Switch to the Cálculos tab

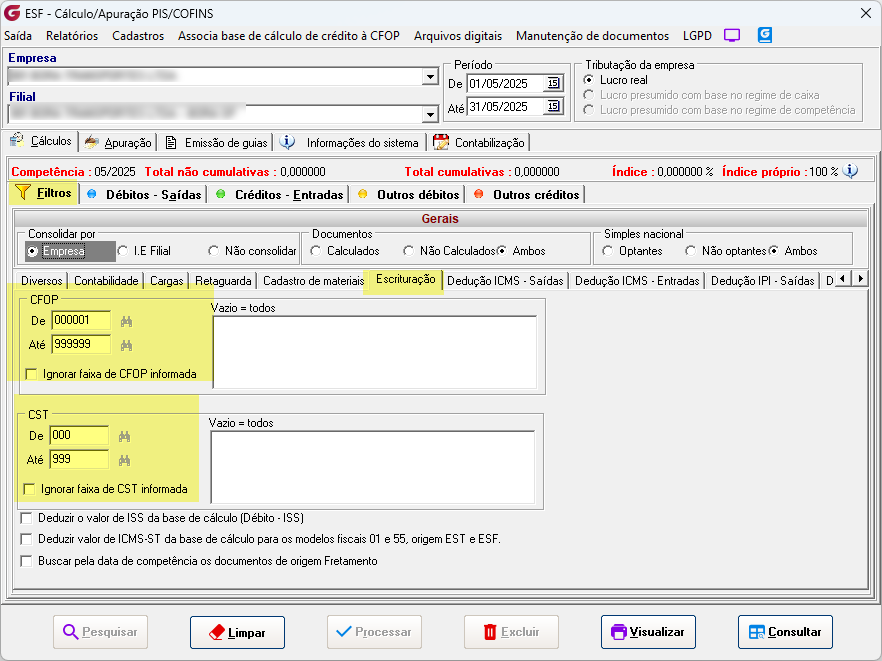pyautogui.click(x=41, y=141)
